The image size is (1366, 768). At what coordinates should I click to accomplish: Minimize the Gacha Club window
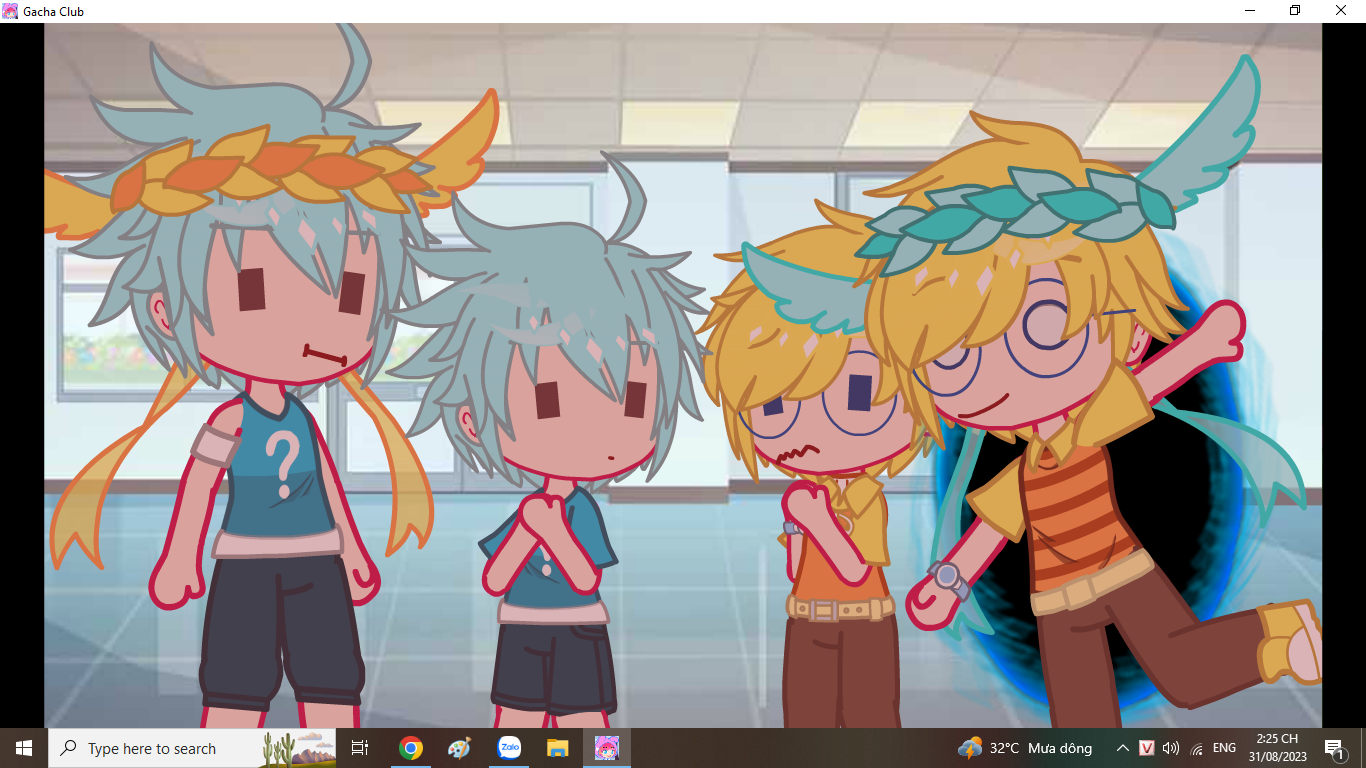1250,11
